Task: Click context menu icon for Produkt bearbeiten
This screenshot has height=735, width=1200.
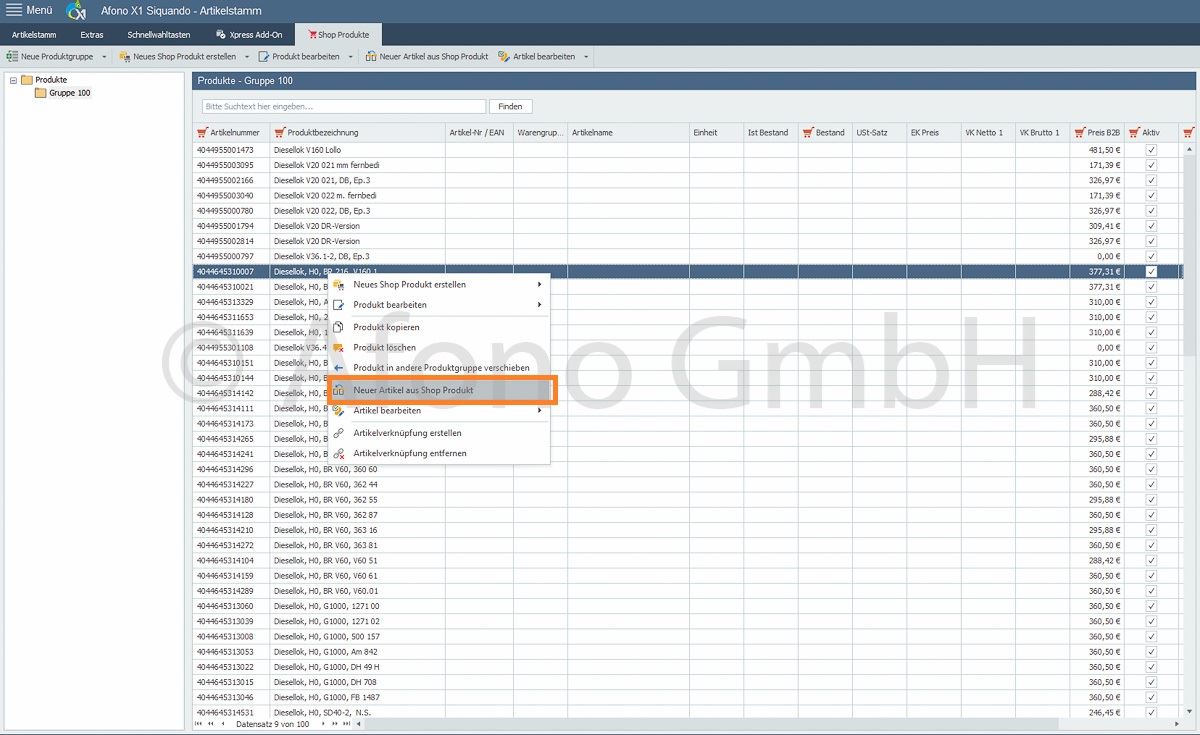Action: (x=338, y=305)
